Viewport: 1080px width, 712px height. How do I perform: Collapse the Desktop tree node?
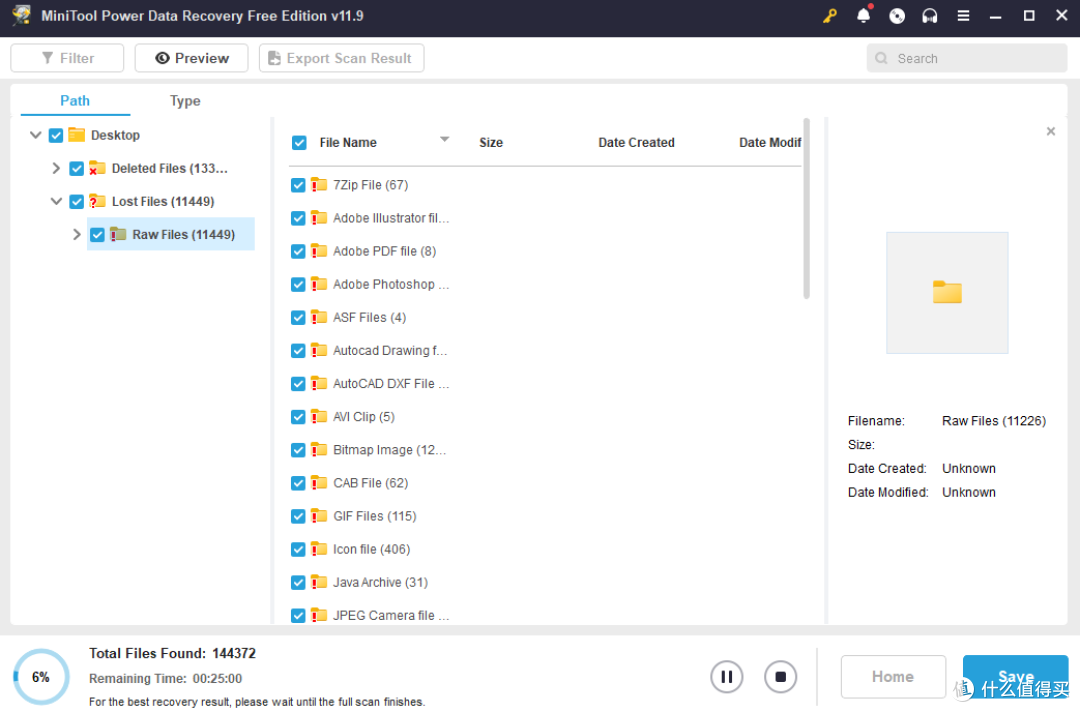36,135
